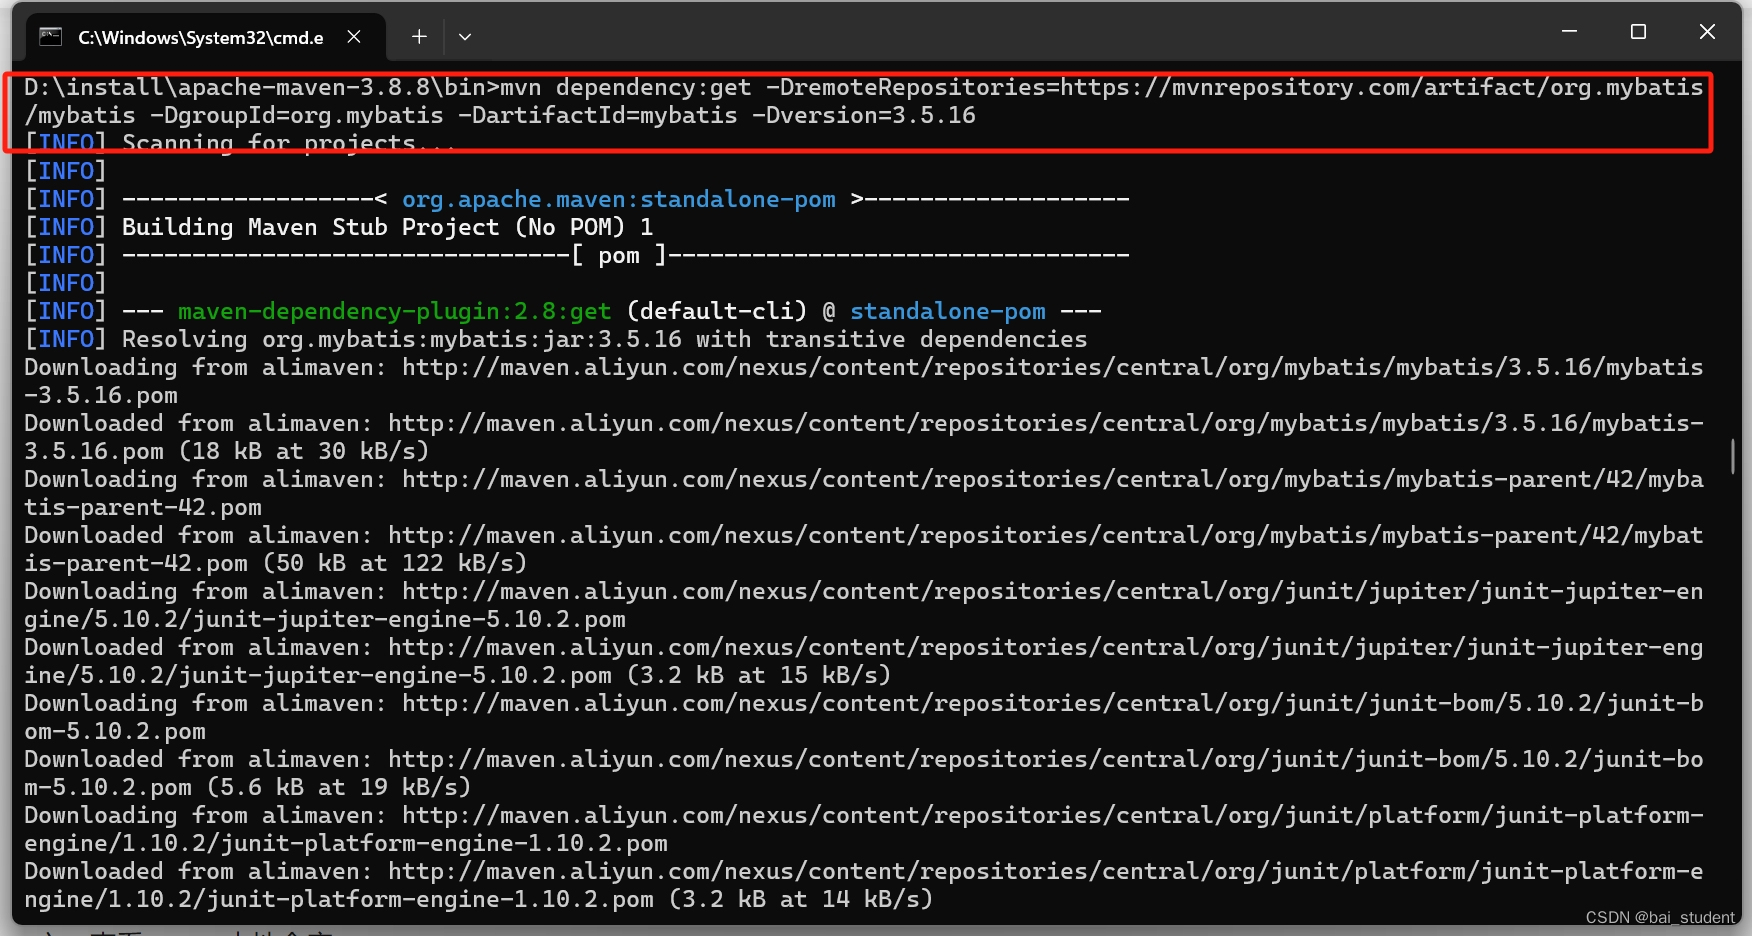The height and width of the screenshot is (936, 1752).
Task: Click 'Building Maven Stub Project (No POM) 1' line
Action: pos(388,227)
